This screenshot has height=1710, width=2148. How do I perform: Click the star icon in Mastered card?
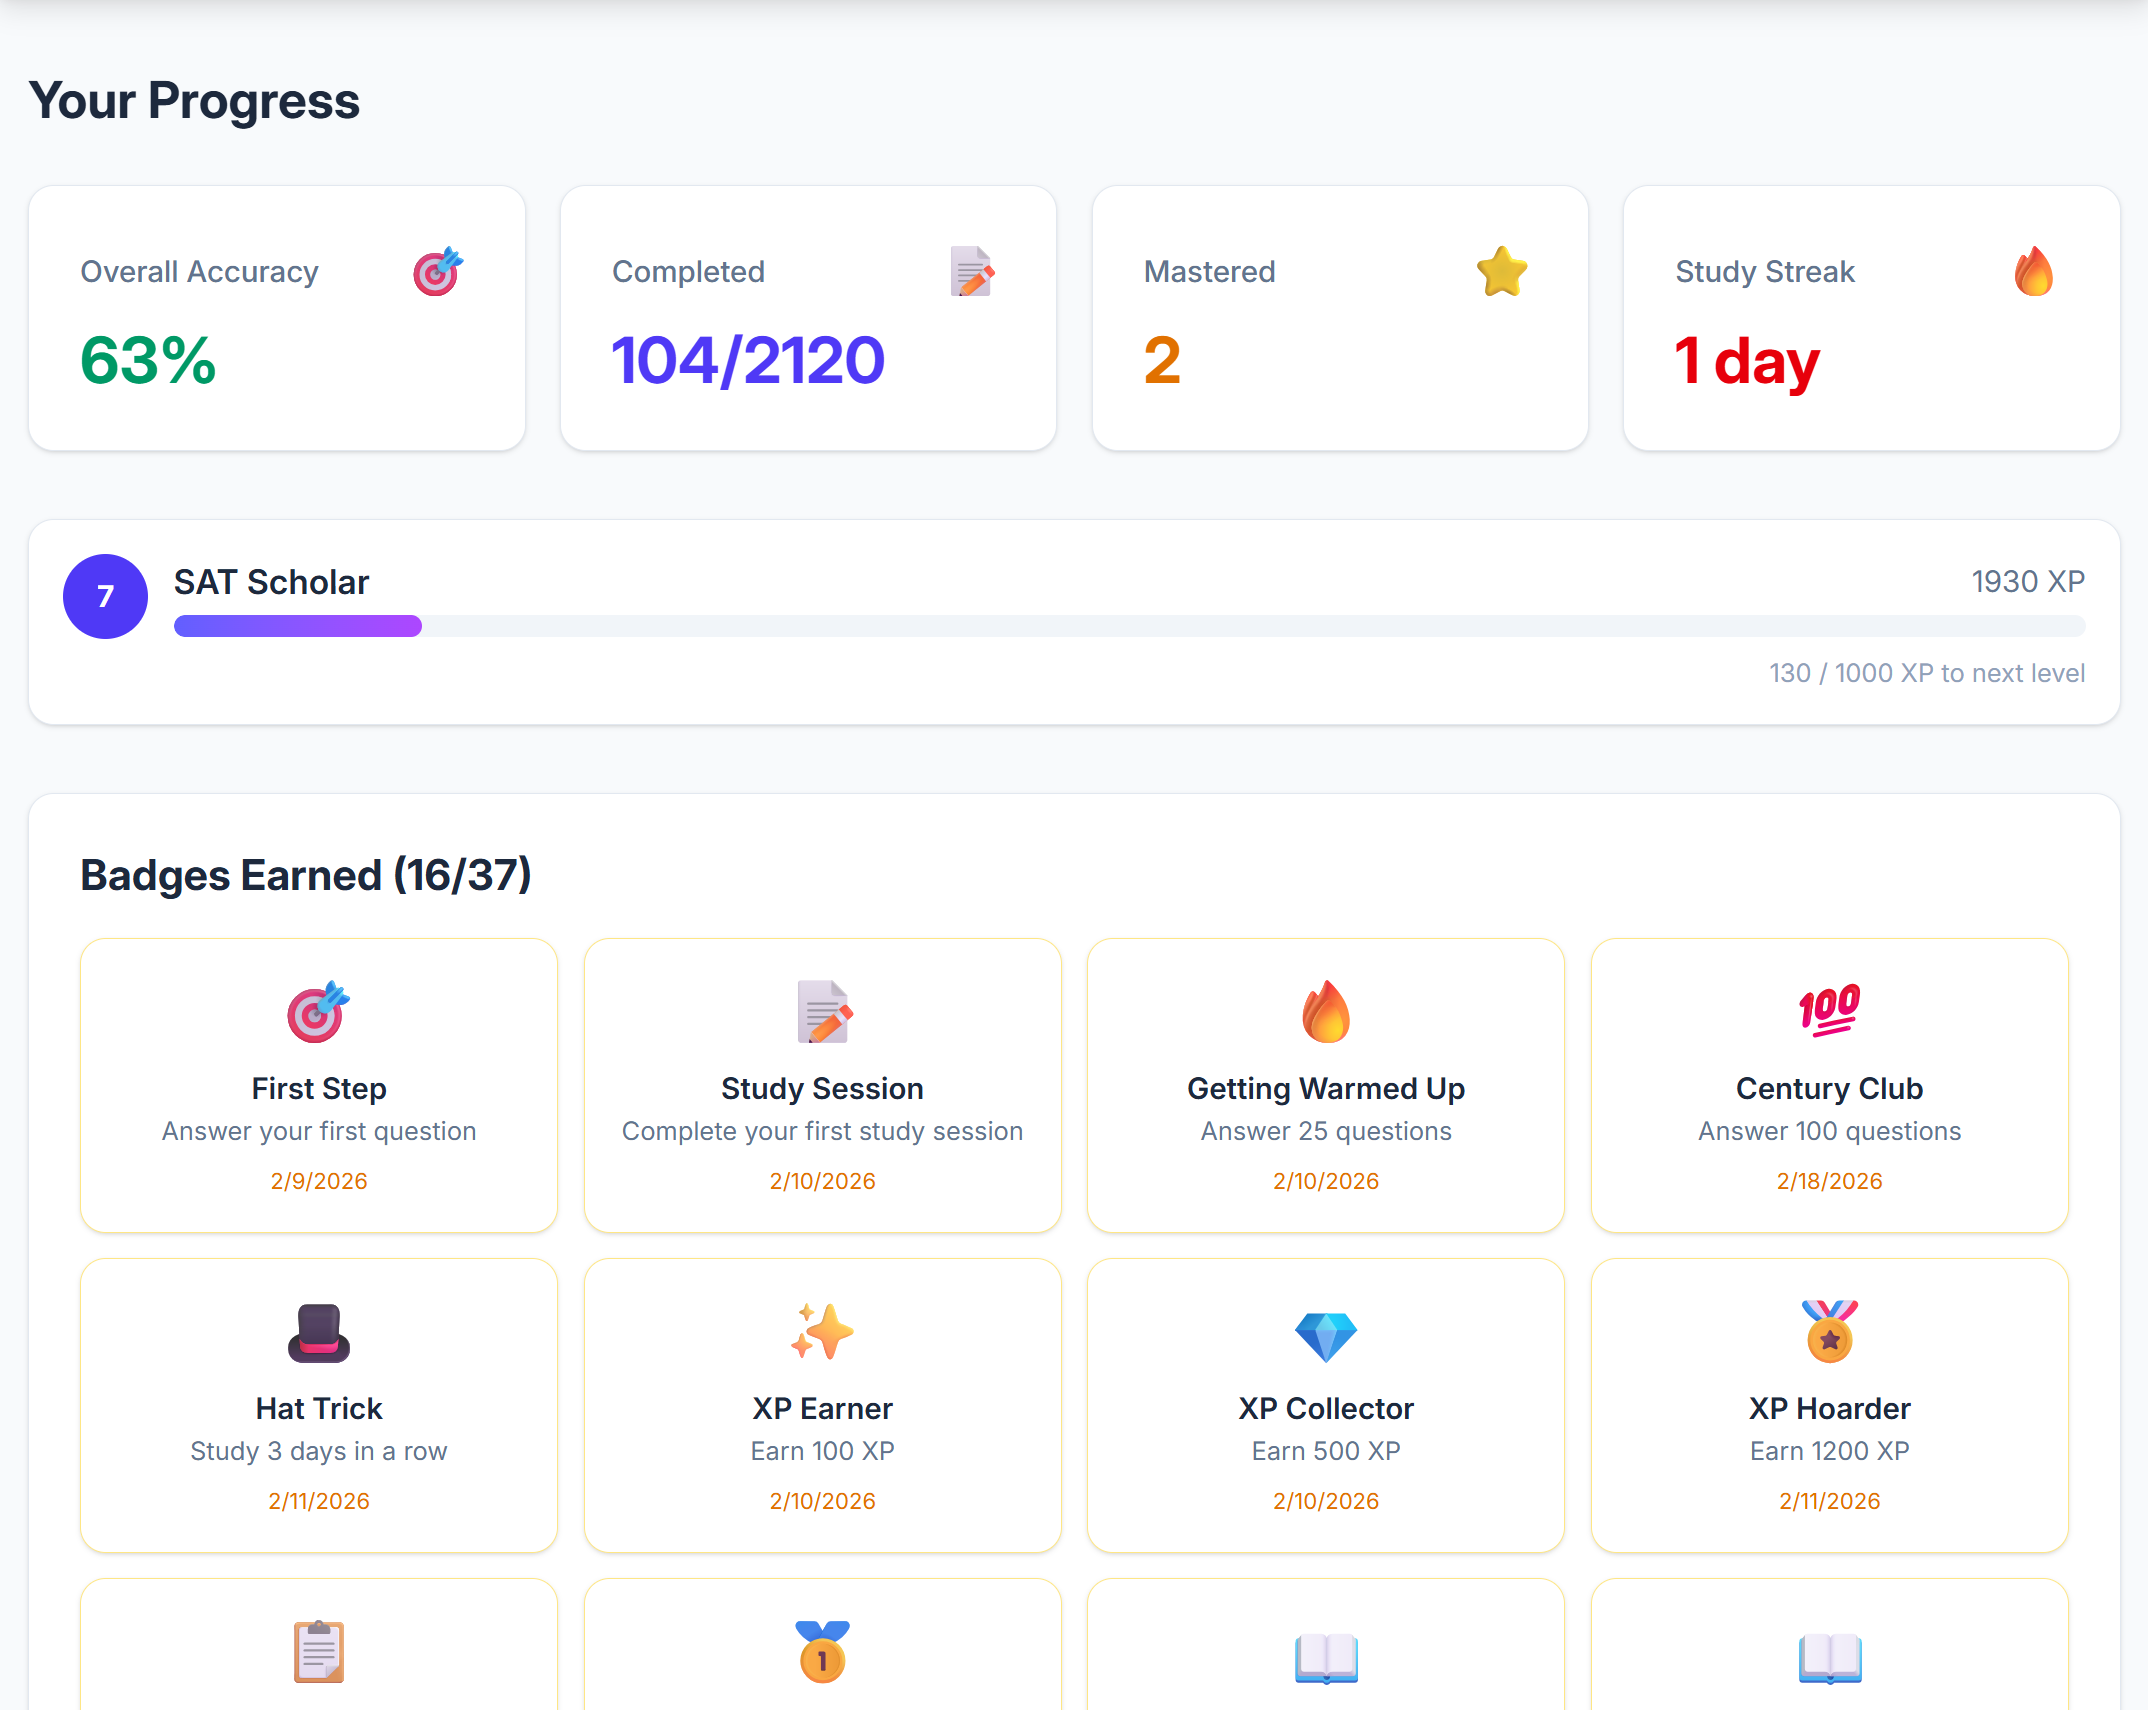click(1502, 271)
